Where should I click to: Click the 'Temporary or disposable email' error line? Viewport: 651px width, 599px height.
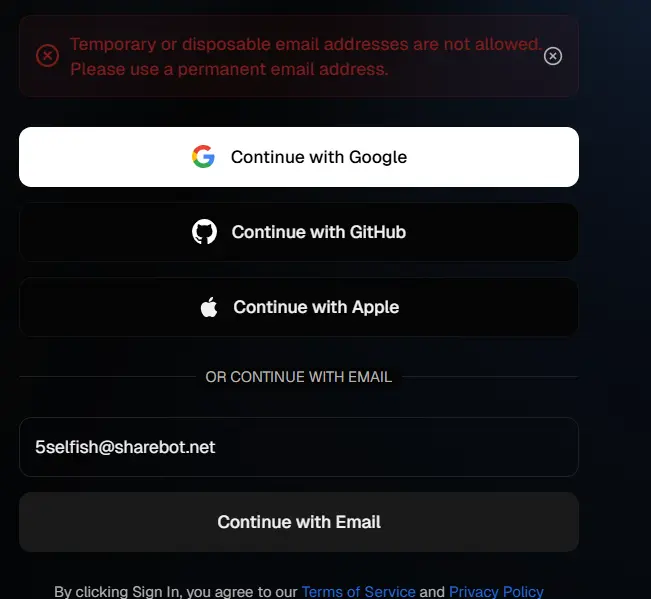click(x=306, y=44)
